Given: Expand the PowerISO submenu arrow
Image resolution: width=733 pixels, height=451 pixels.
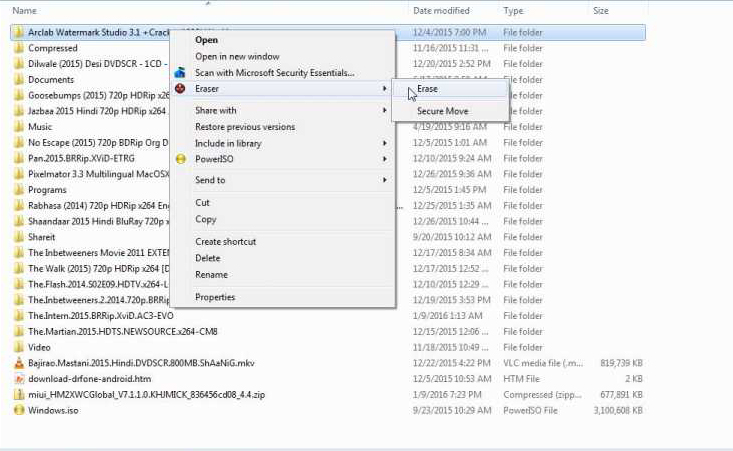Looking at the screenshot, I should coord(384,159).
